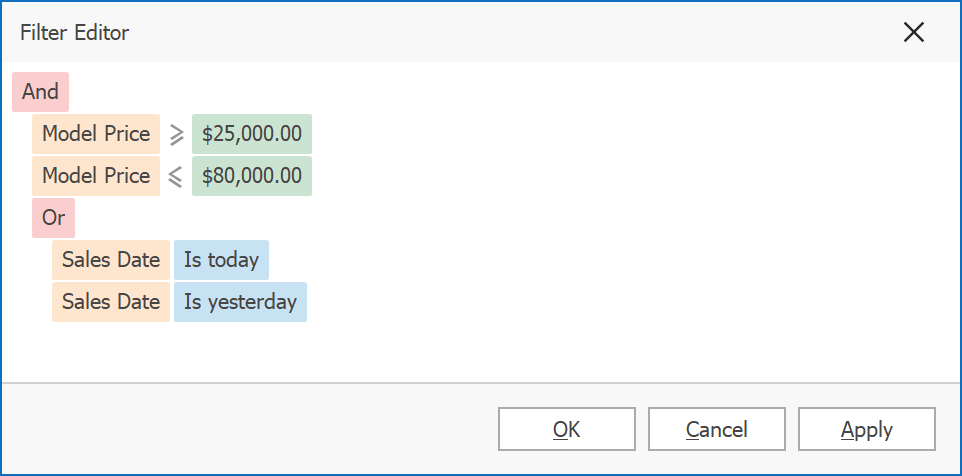The image size is (962, 476).
Task: Select the Sales Date field above the yesterday condition
Action: coord(111,260)
